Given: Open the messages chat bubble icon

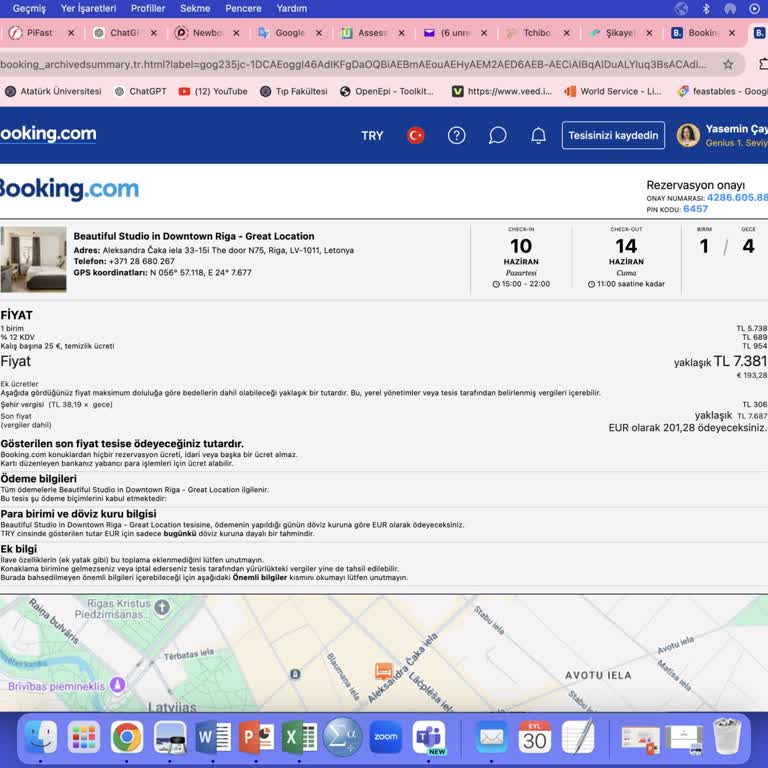Looking at the screenshot, I should click(497, 135).
